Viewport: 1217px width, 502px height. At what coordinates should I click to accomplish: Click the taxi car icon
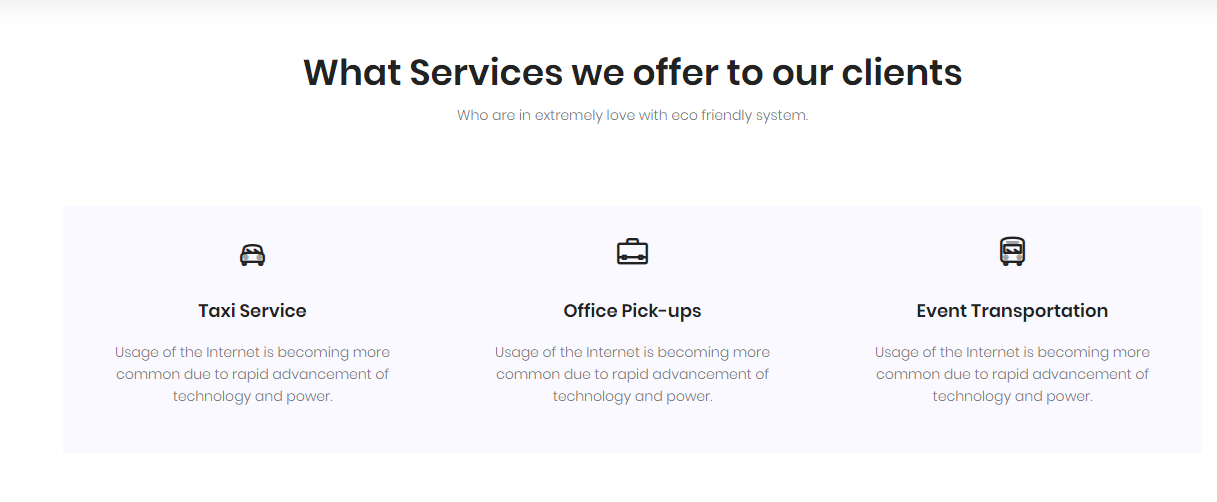(252, 255)
